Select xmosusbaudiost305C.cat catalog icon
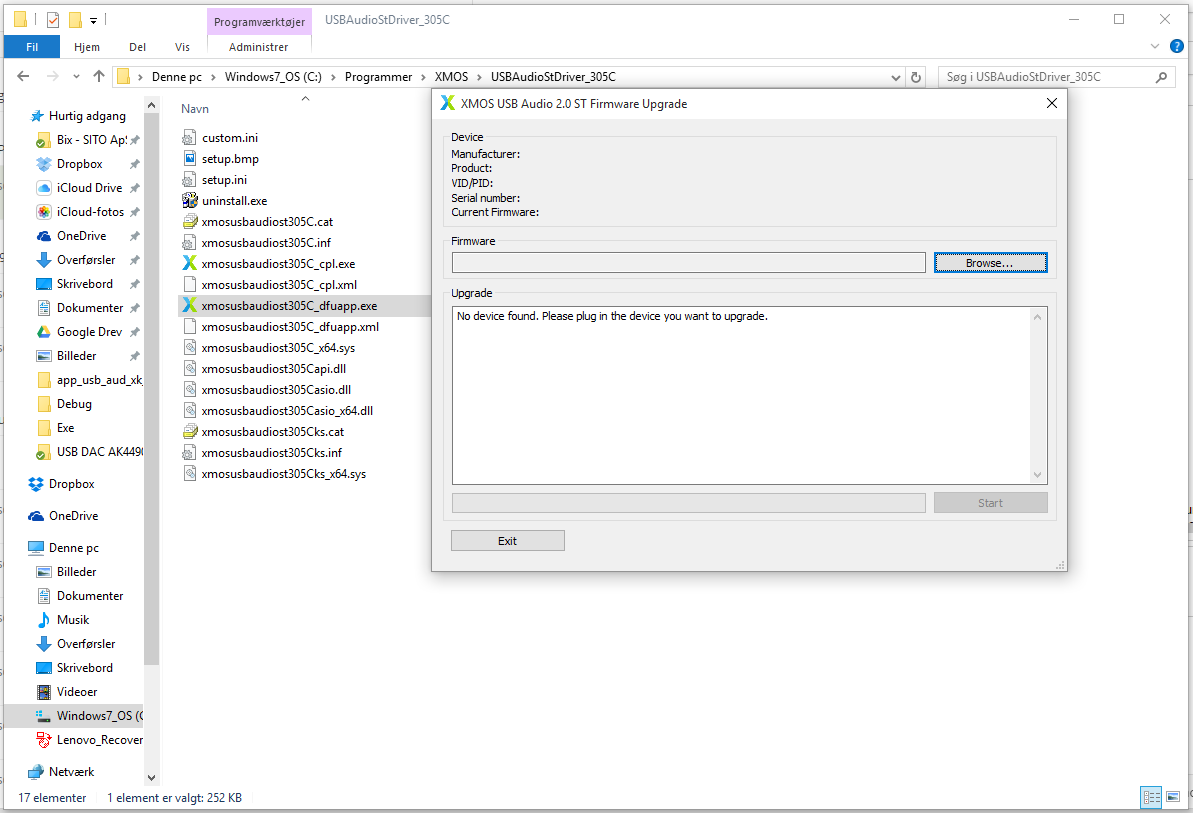Screen dimensions: 1193x813 click(x=189, y=222)
